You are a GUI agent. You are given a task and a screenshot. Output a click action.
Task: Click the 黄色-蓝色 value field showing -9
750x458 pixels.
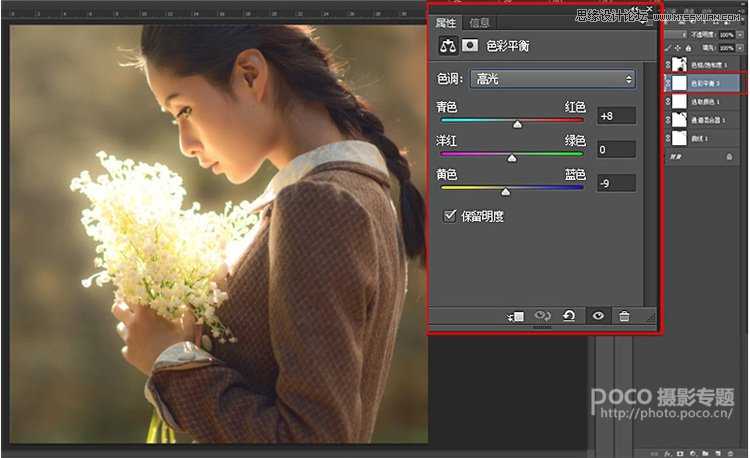click(x=616, y=183)
